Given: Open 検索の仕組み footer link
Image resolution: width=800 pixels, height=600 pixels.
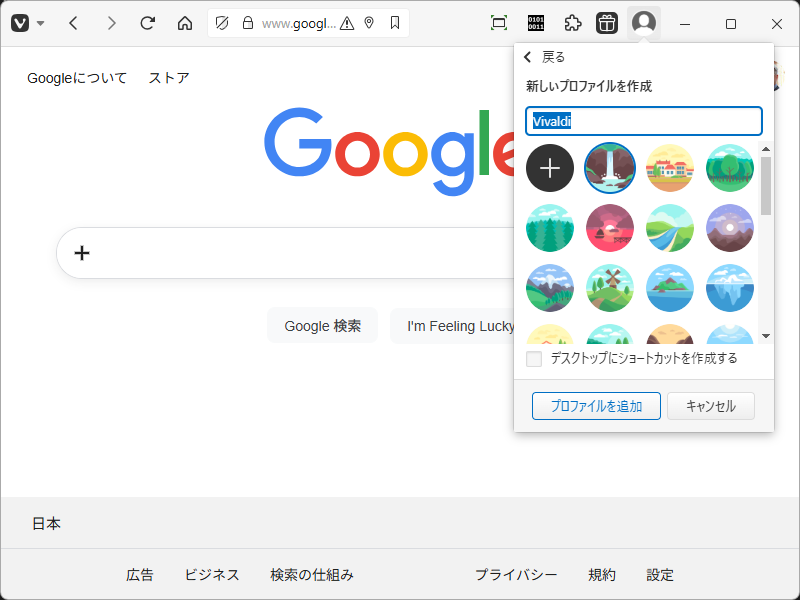Looking at the screenshot, I should pos(312,575).
